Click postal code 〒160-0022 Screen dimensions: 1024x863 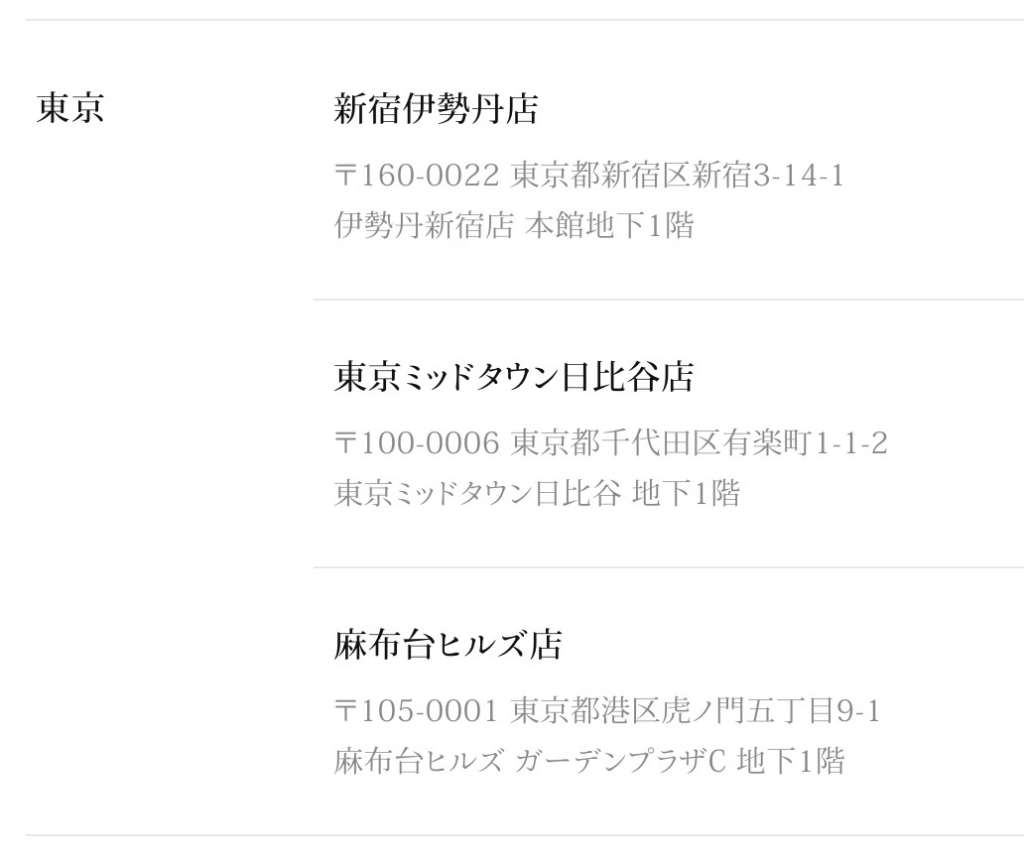pos(415,177)
